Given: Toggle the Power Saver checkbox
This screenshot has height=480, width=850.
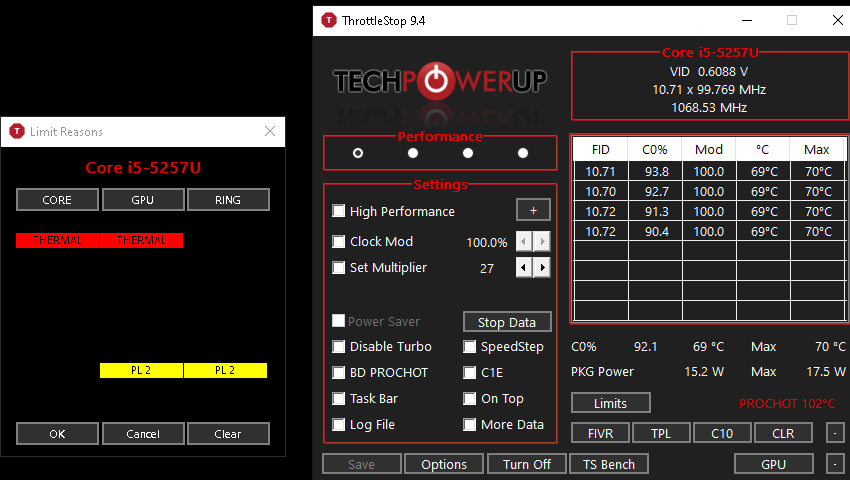Looking at the screenshot, I should (x=338, y=321).
